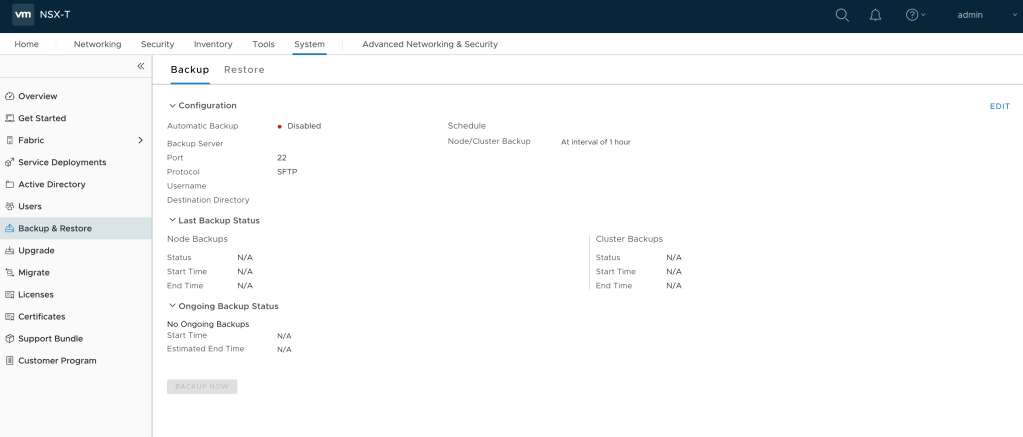The height and width of the screenshot is (437, 1023).
Task: Open Advanced Networking & Security tab
Action: coord(429,44)
